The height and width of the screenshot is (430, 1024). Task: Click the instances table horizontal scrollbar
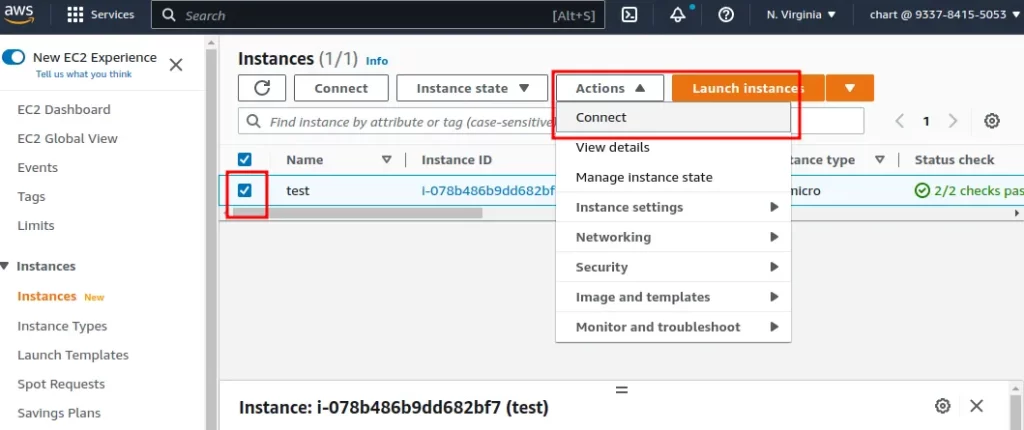pos(357,213)
